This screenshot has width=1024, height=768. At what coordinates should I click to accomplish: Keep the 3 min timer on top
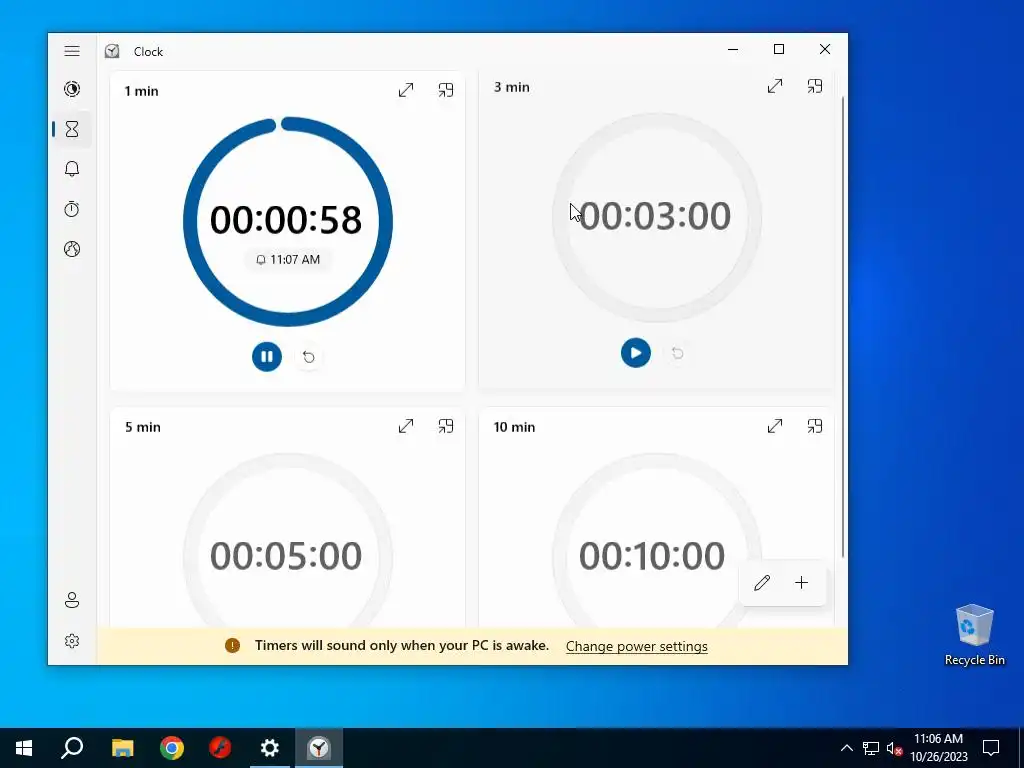815,86
